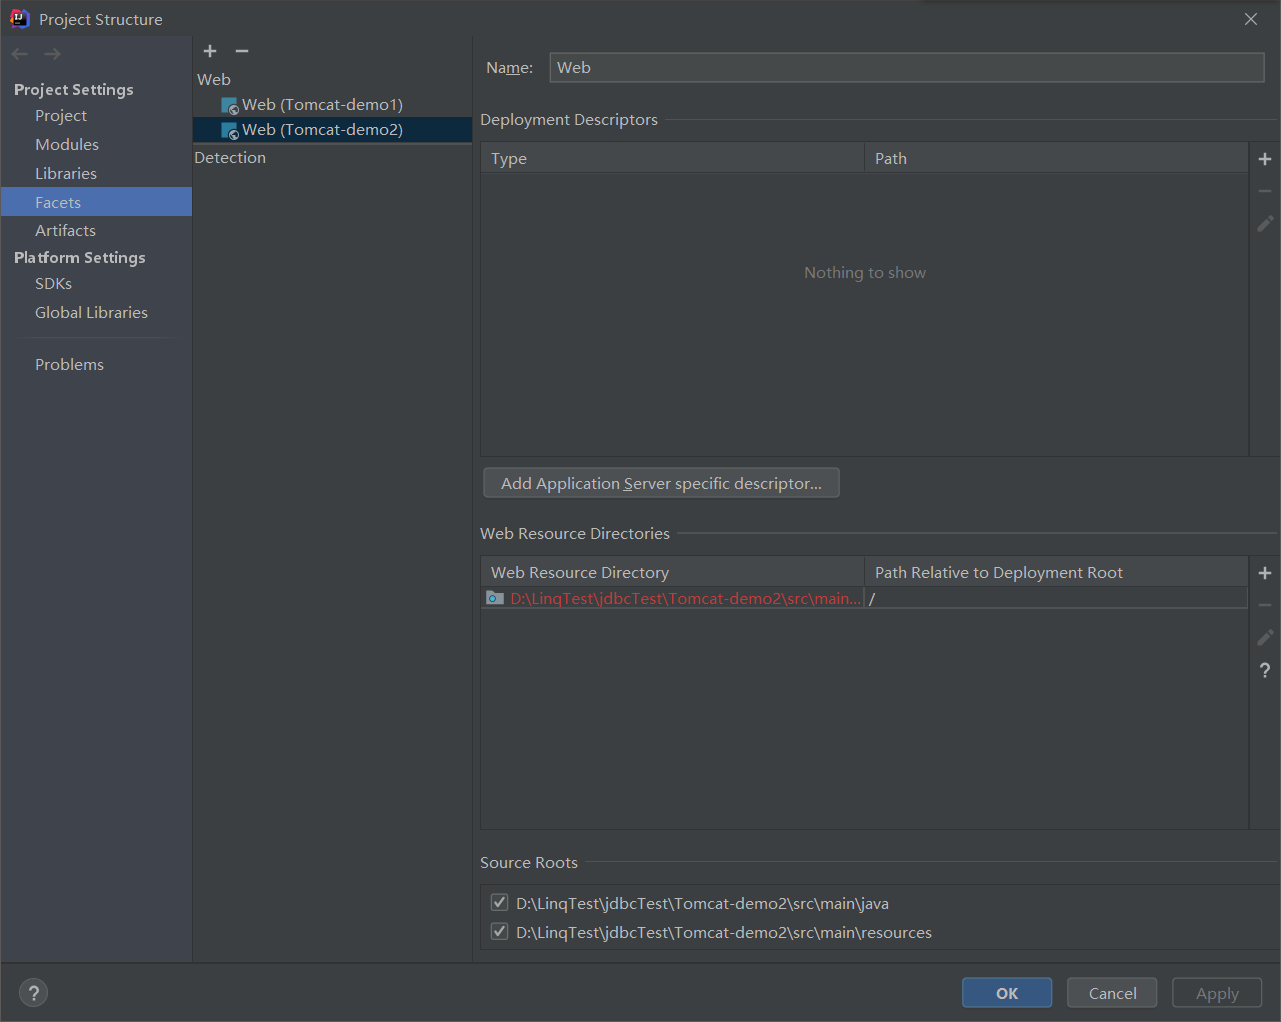The image size is (1281, 1022).
Task: Click the add facet plus icon
Action: click(210, 51)
